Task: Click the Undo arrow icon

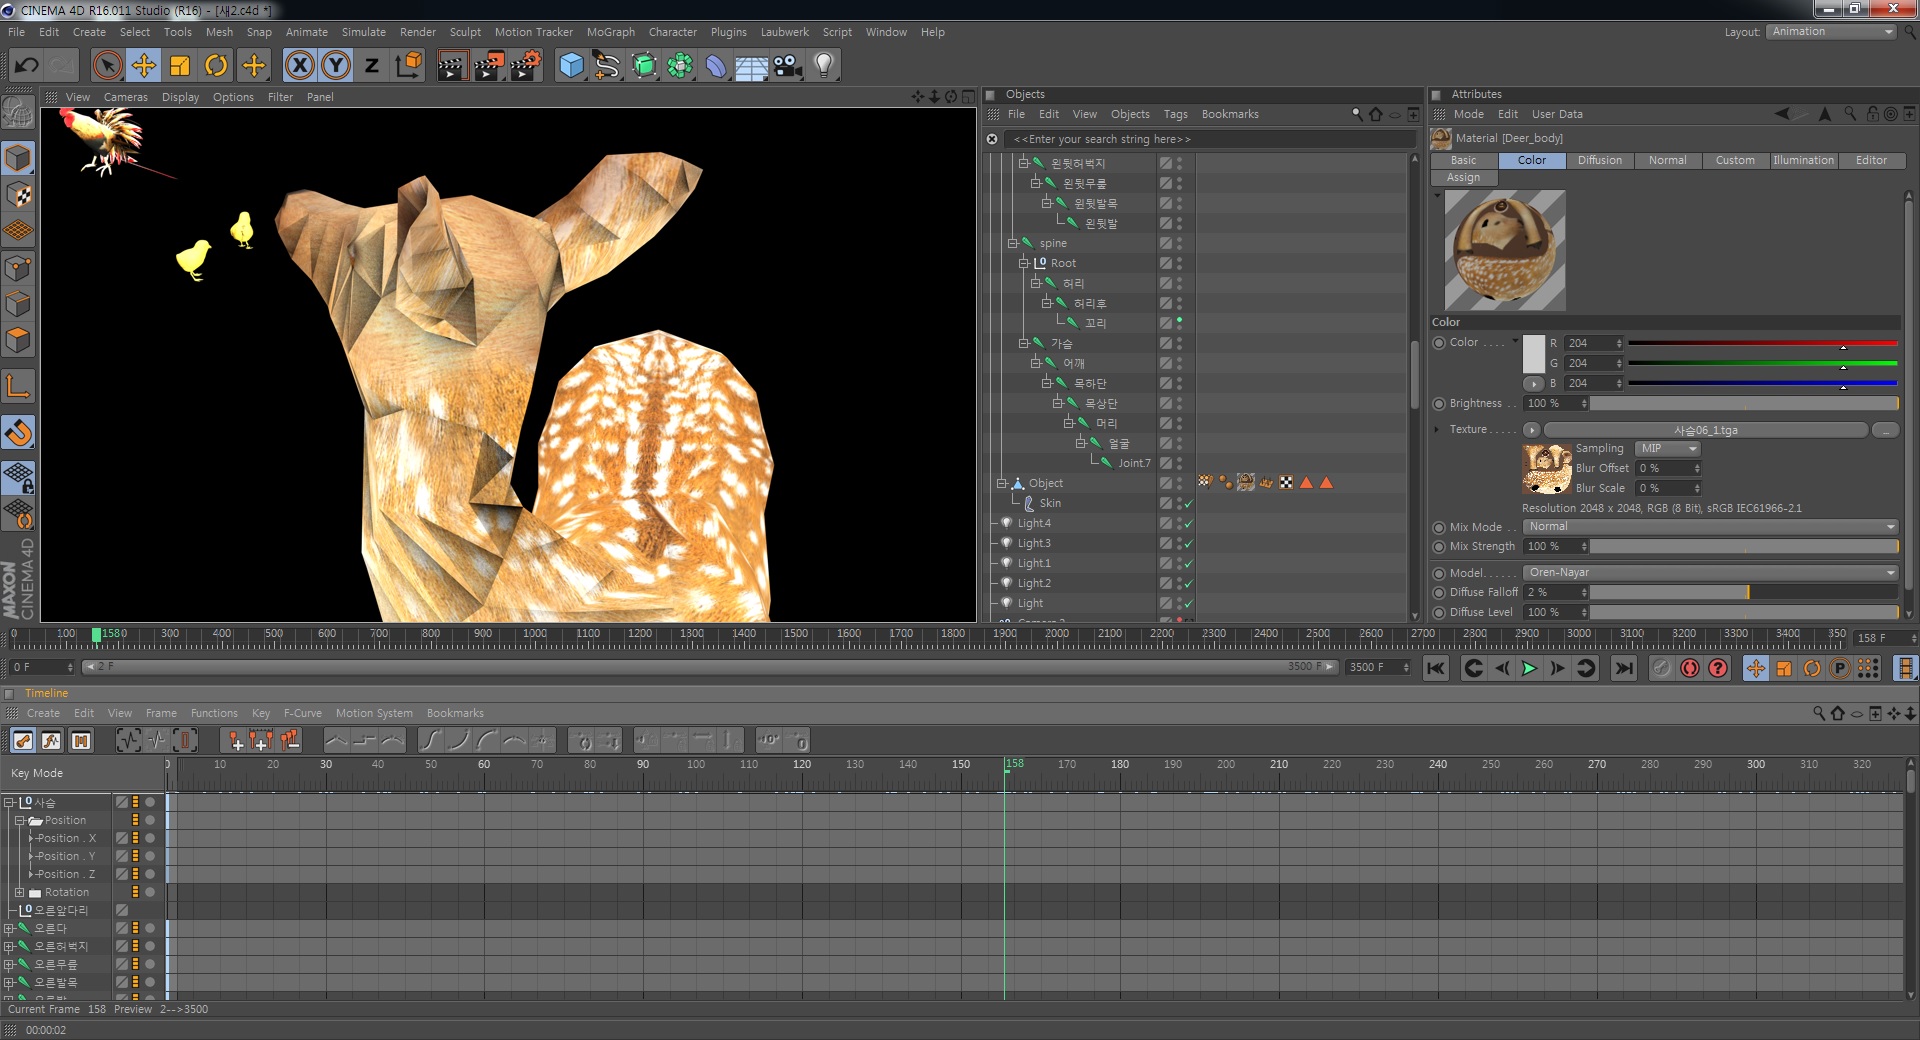Action: tap(27, 66)
